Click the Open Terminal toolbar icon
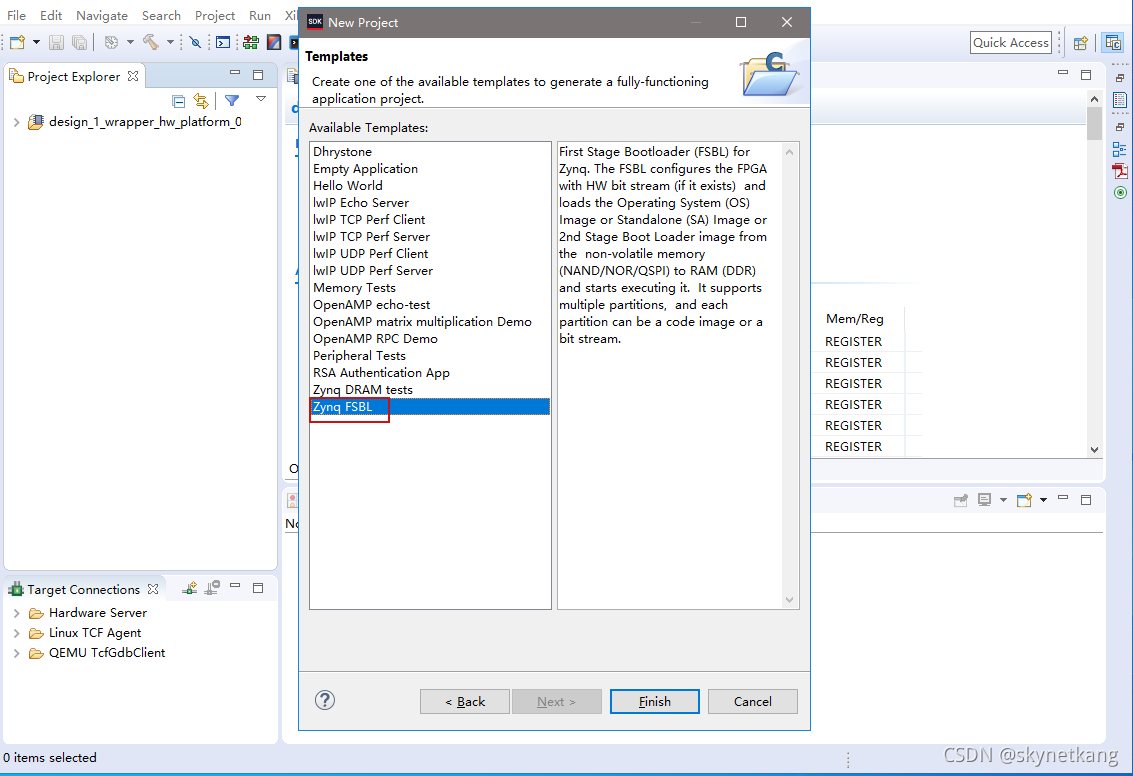The width and height of the screenshot is (1133, 776). click(x=223, y=43)
